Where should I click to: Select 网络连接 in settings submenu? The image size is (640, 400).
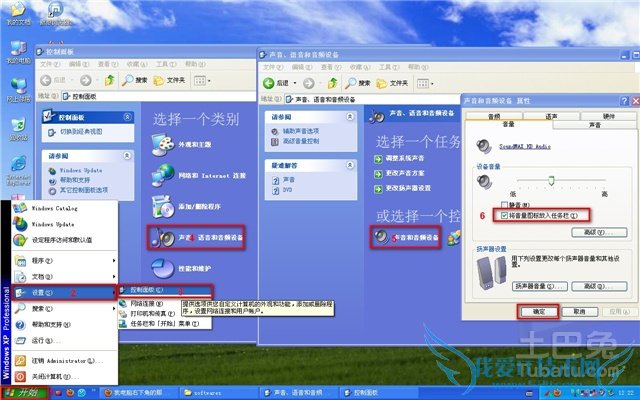(165, 304)
